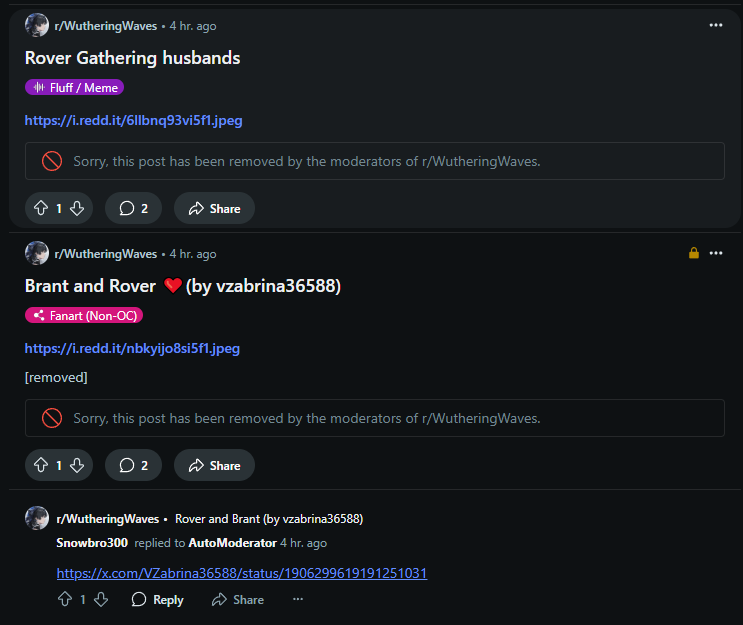This screenshot has height=625, width=743.
Task: Click 4 hr. ago timestamp on Brant and Rover post
Action: 193,254
